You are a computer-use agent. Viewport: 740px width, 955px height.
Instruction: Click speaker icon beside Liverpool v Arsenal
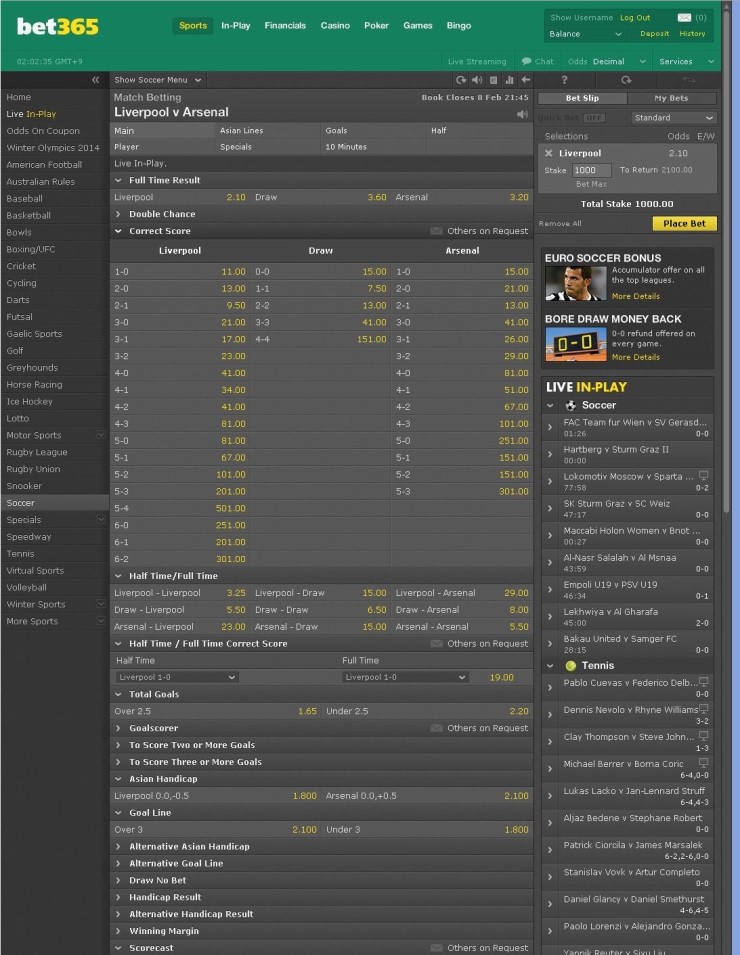click(522, 114)
